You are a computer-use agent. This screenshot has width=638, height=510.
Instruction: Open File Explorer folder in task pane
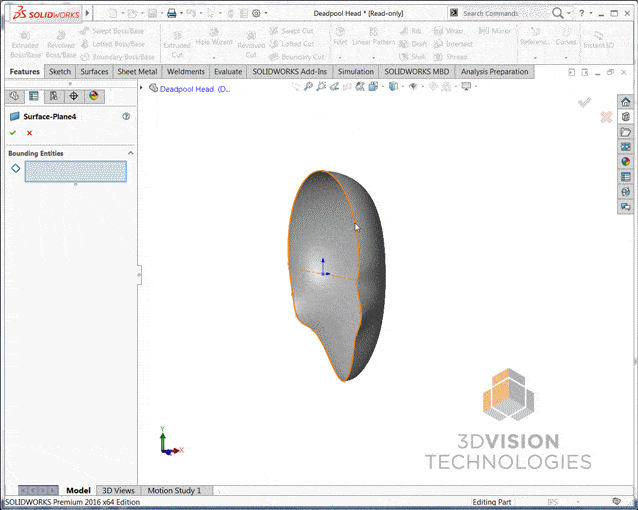(x=625, y=132)
